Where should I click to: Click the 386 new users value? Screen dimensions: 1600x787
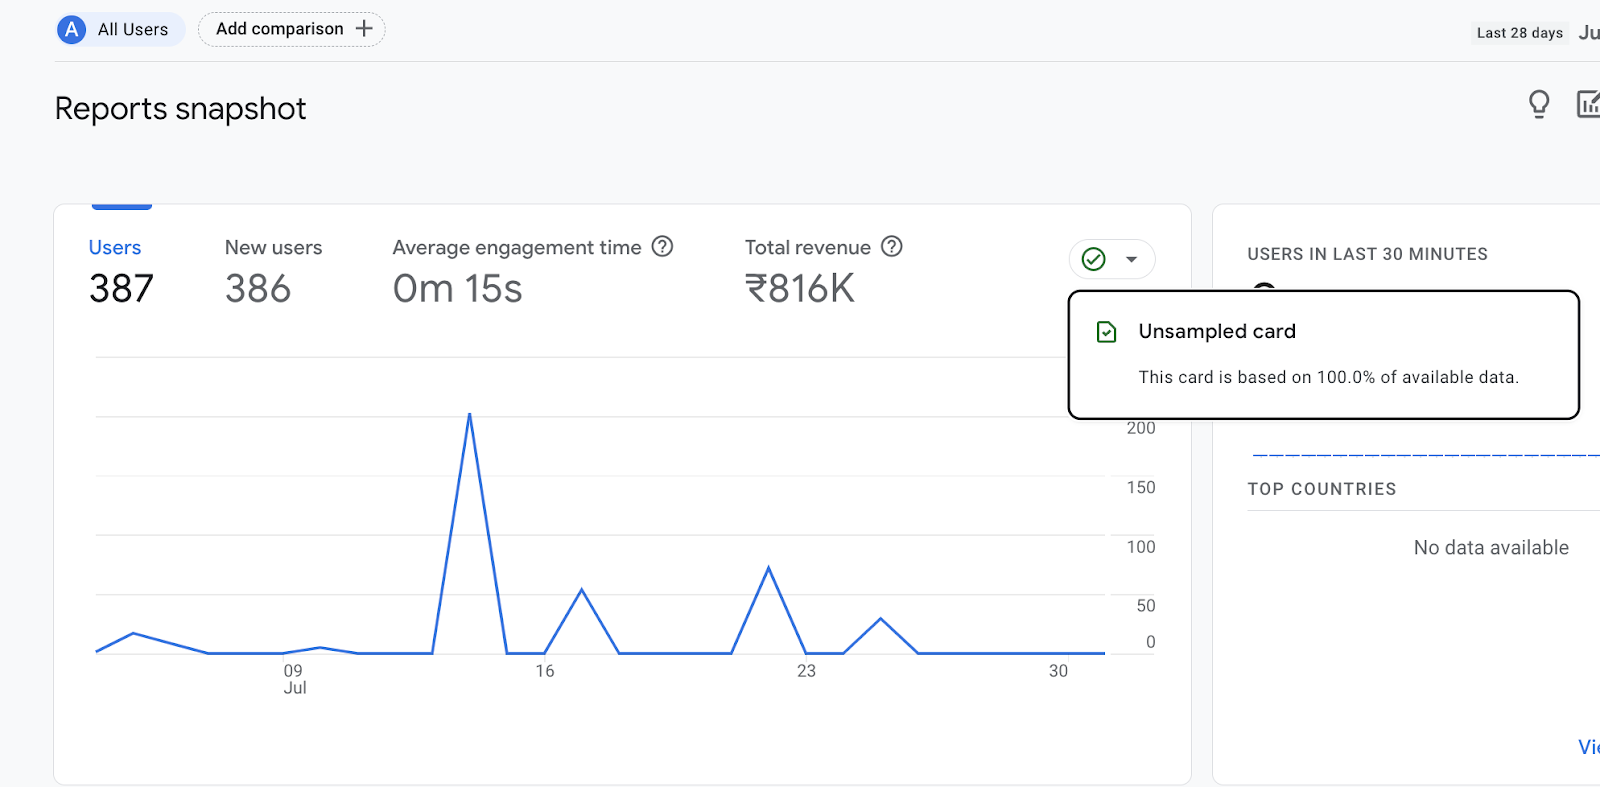coord(258,289)
